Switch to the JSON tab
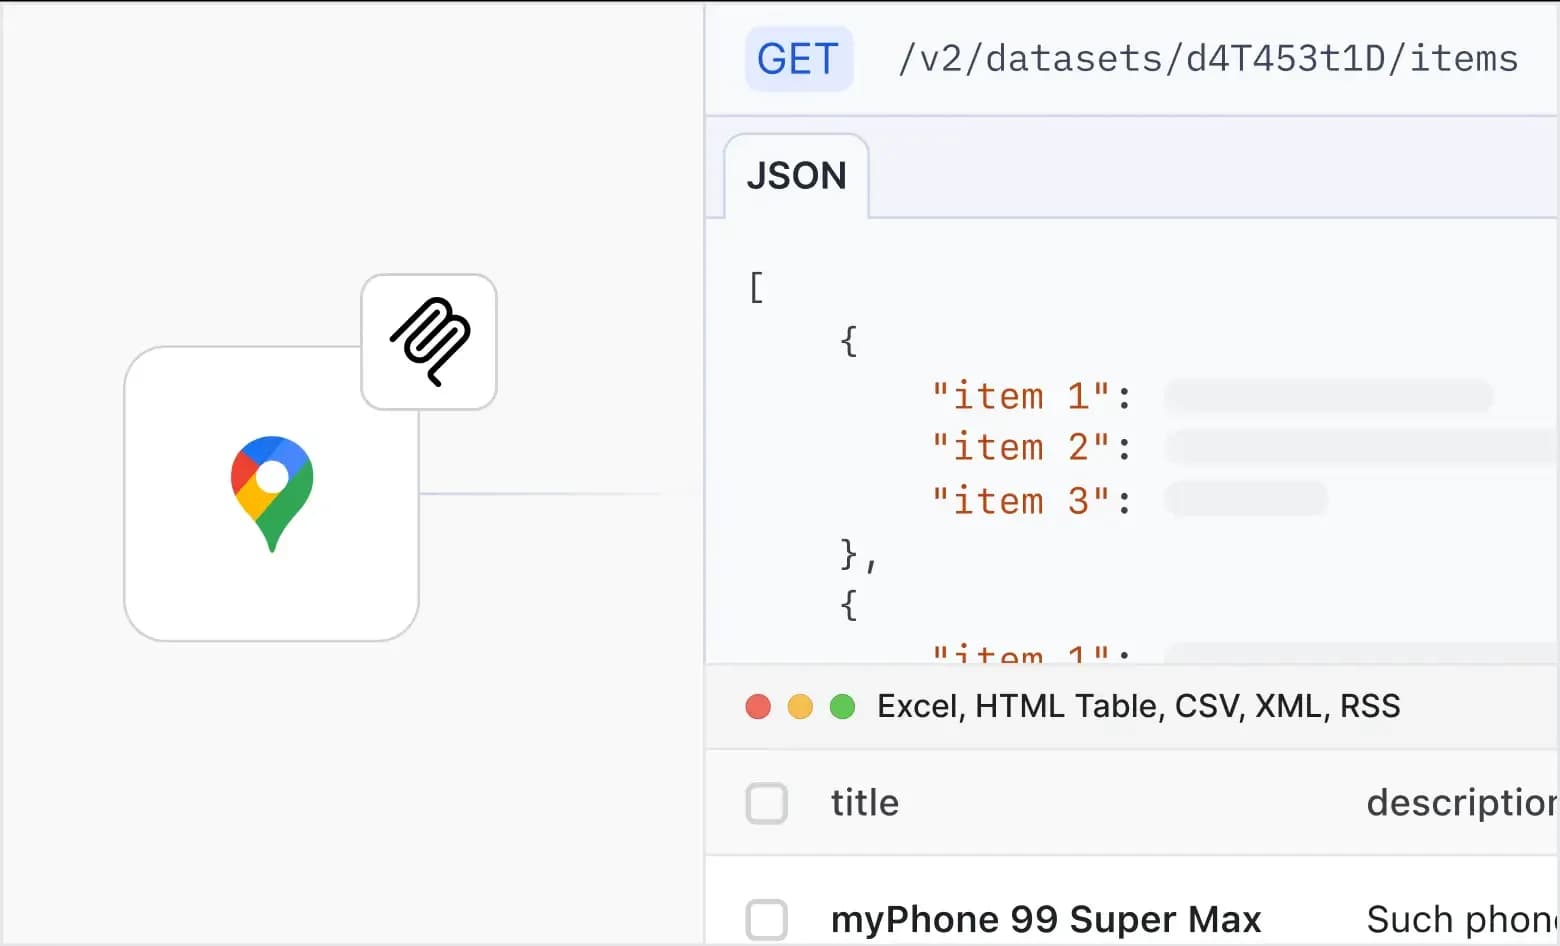Viewport: 1560px width, 946px height. pos(796,176)
